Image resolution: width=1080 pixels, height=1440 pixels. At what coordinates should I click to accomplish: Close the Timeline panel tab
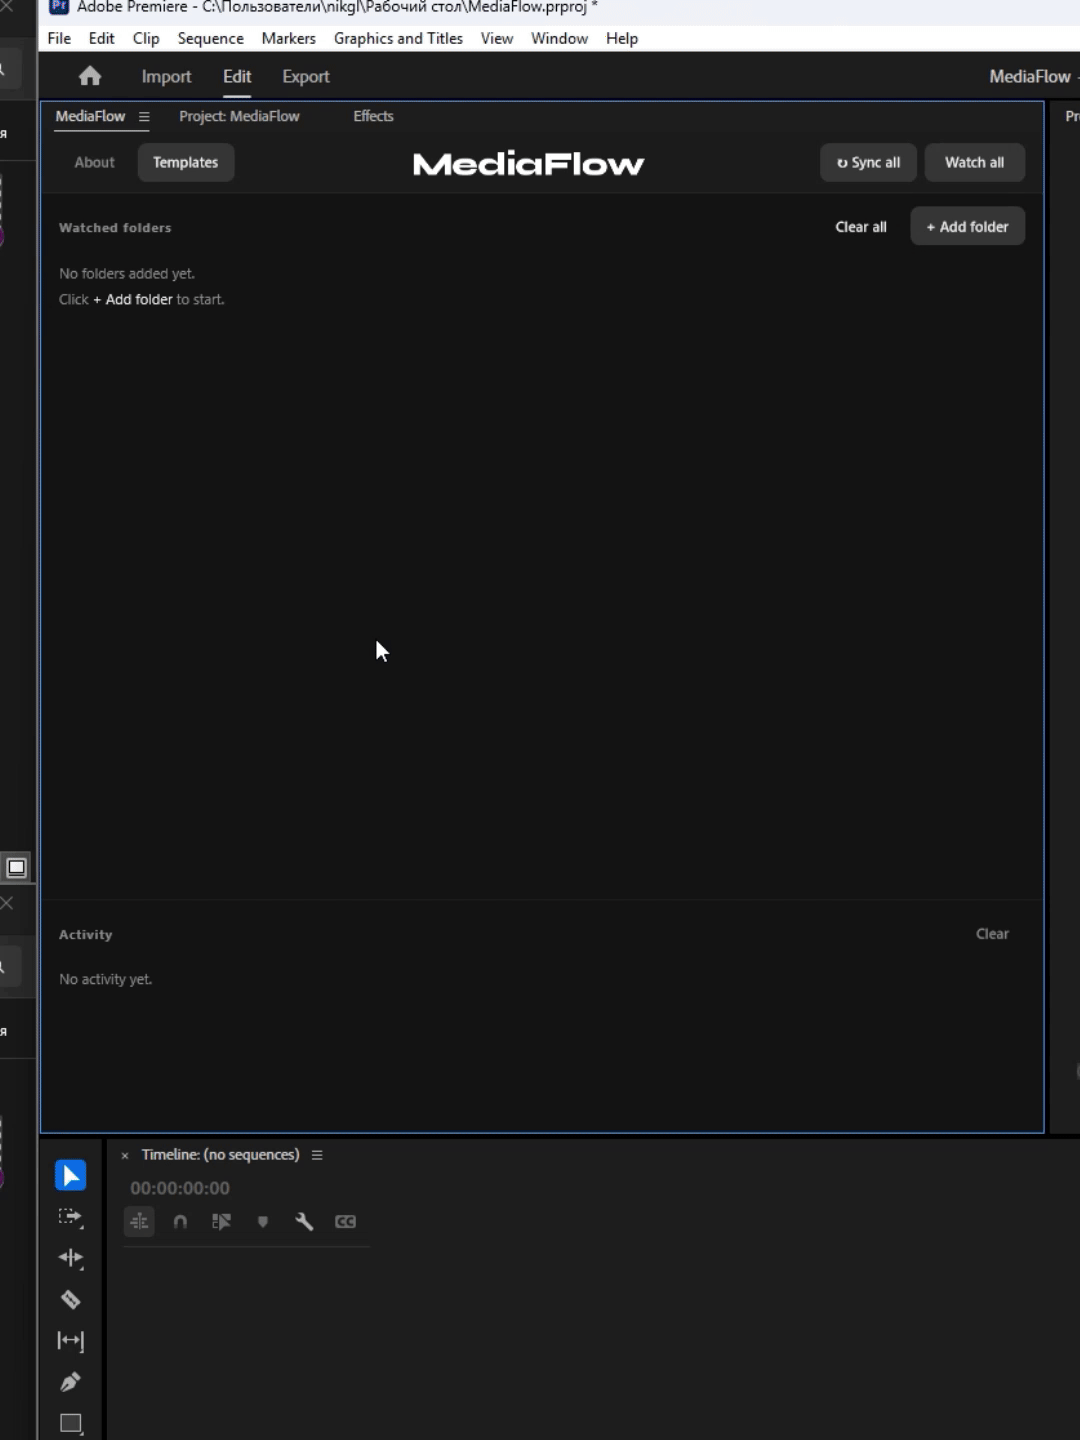coord(125,1155)
